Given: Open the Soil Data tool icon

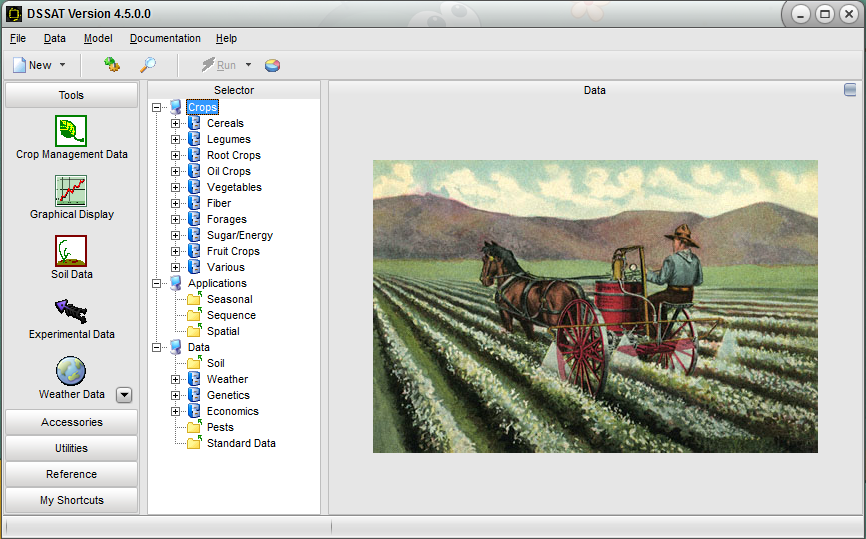Looking at the screenshot, I should tap(71, 251).
